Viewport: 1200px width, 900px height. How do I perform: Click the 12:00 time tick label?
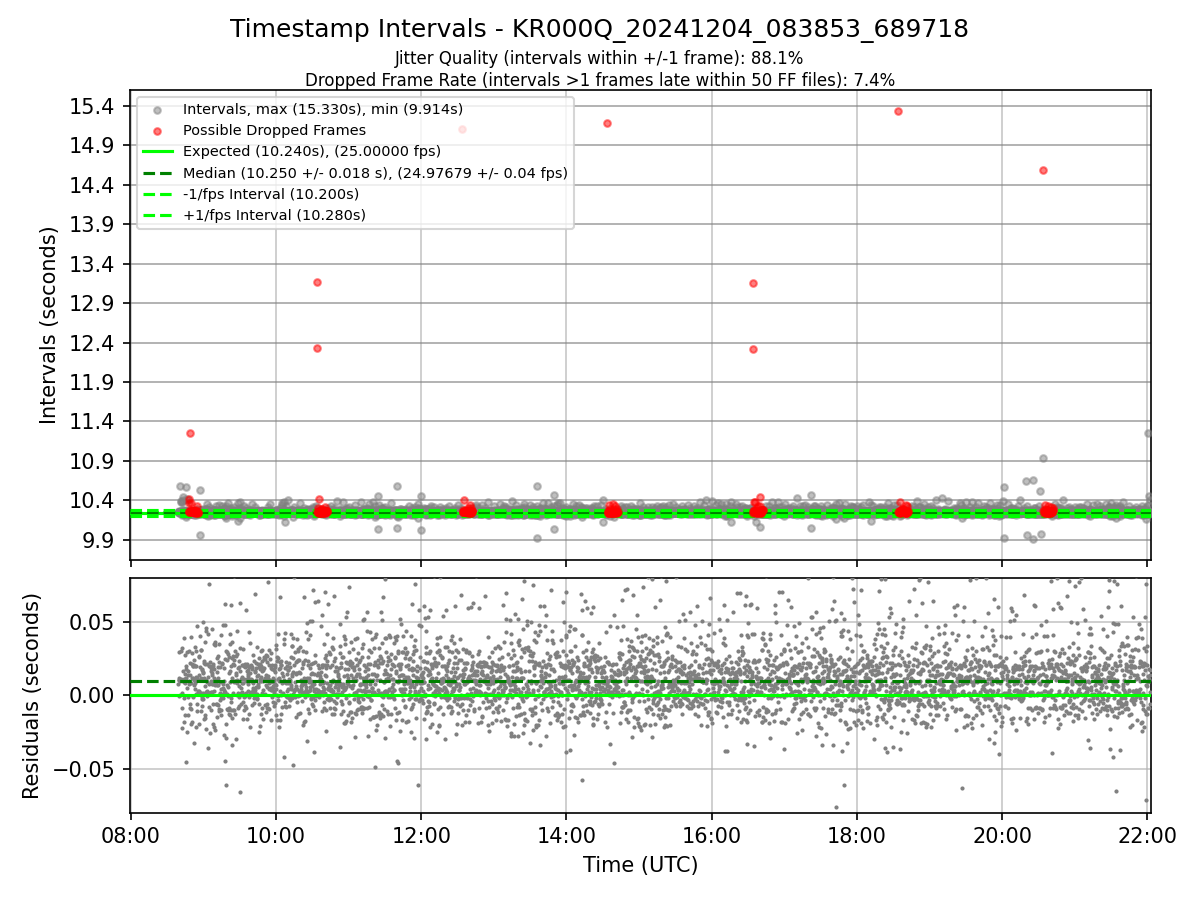pos(421,836)
